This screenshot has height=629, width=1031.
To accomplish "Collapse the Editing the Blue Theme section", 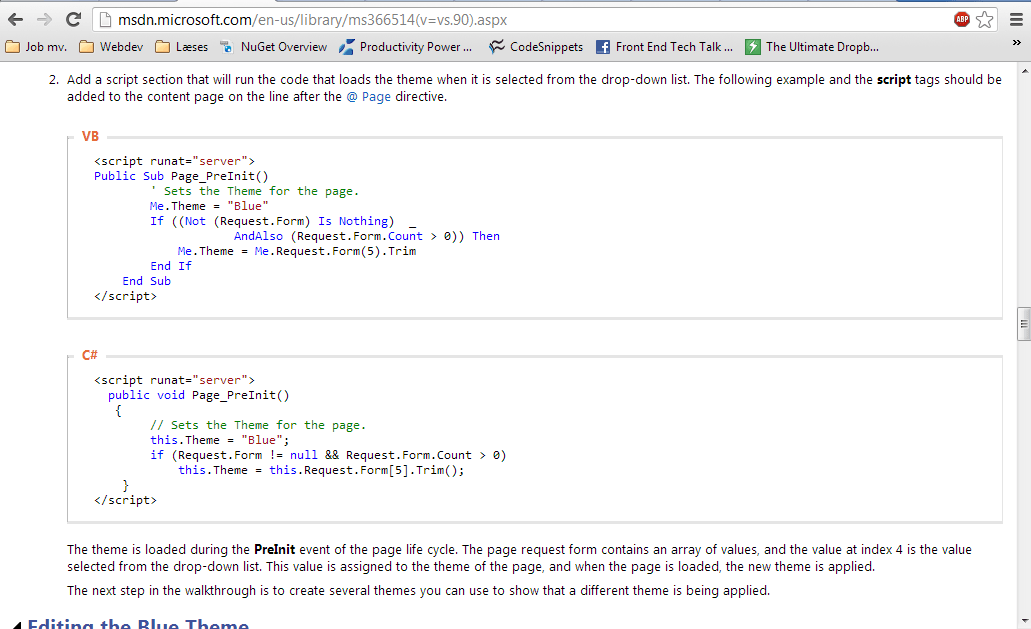I will [x=17, y=625].
